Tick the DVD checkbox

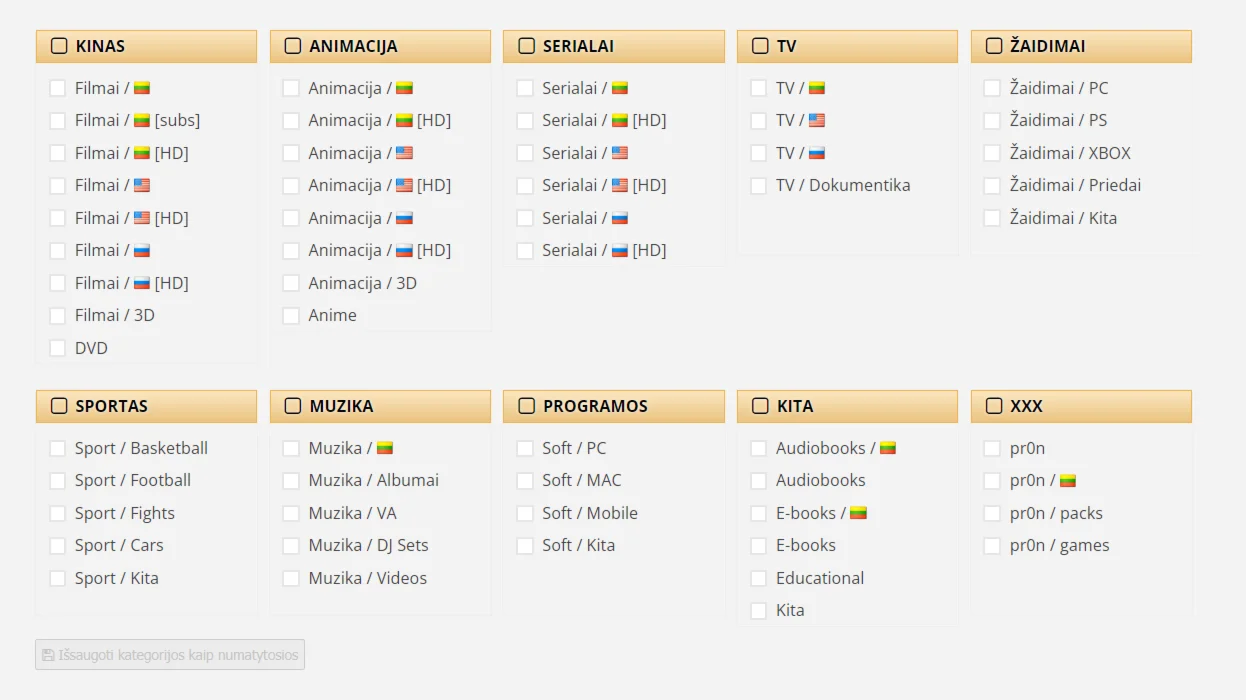tap(57, 348)
